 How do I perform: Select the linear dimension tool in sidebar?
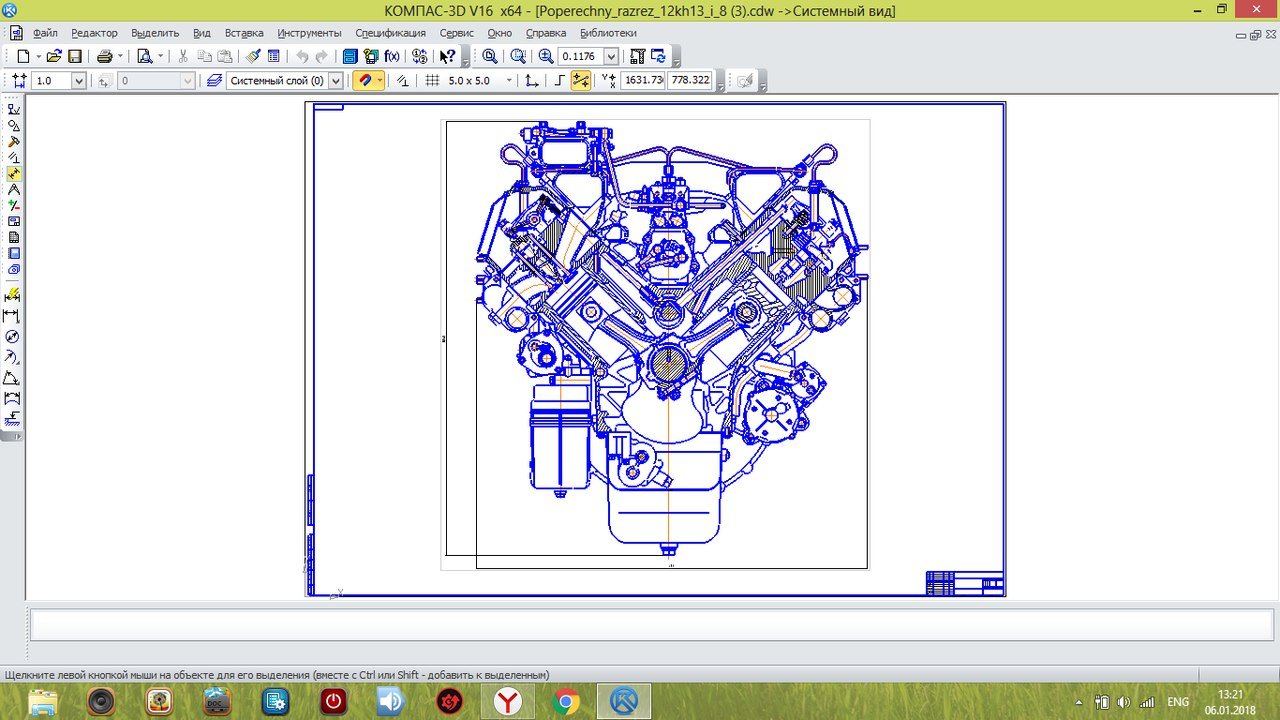click(x=13, y=316)
